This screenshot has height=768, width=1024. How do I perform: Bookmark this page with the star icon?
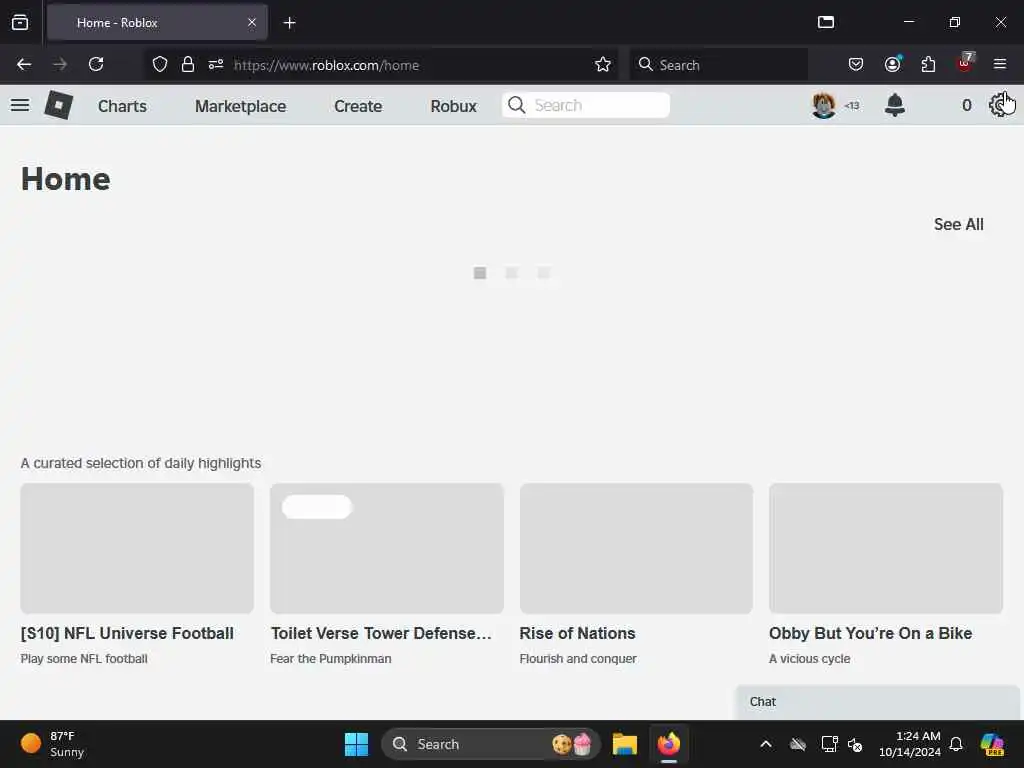[603, 65]
